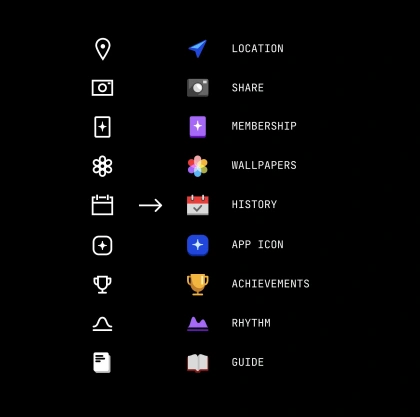
Task: Click the blue navigation arrow Location icon
Action: (x=198, y=49)
